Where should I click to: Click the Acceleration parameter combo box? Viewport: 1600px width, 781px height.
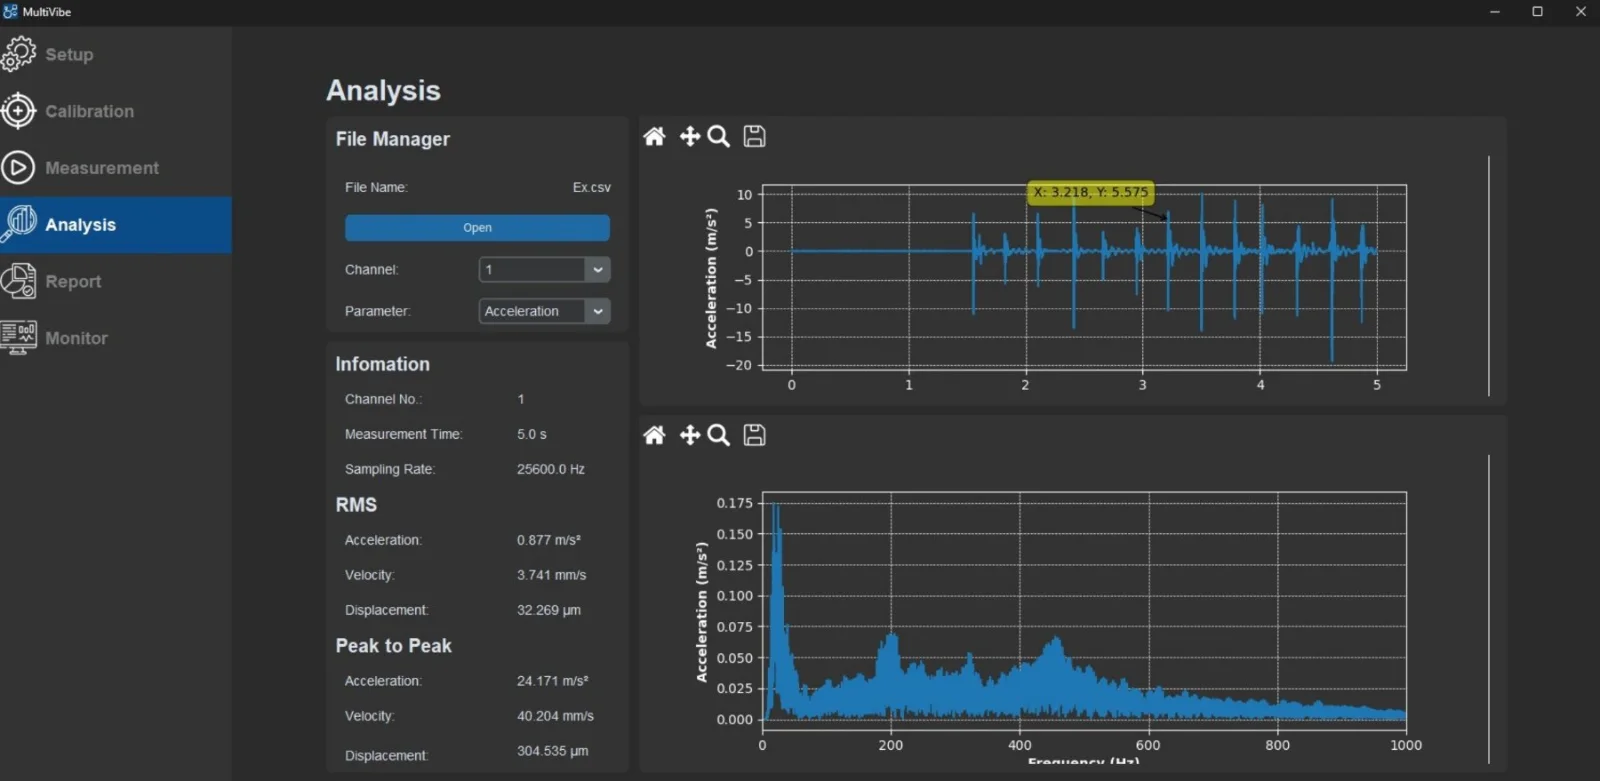click(x=544, y=311)
